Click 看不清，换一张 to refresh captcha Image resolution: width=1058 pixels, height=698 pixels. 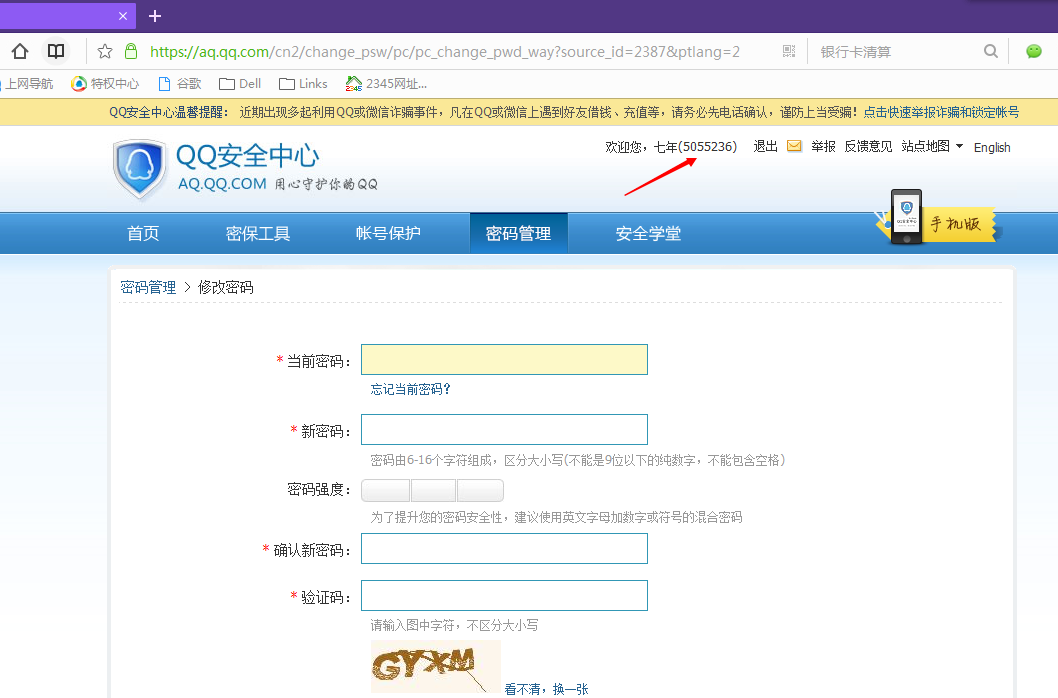[x=547, y=689]
